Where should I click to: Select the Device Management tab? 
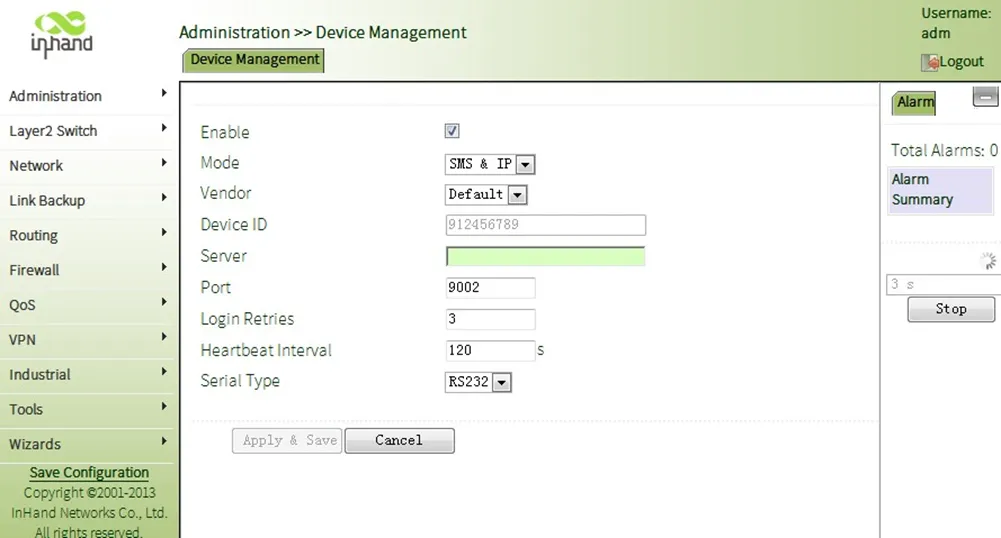tap(254, 60)
